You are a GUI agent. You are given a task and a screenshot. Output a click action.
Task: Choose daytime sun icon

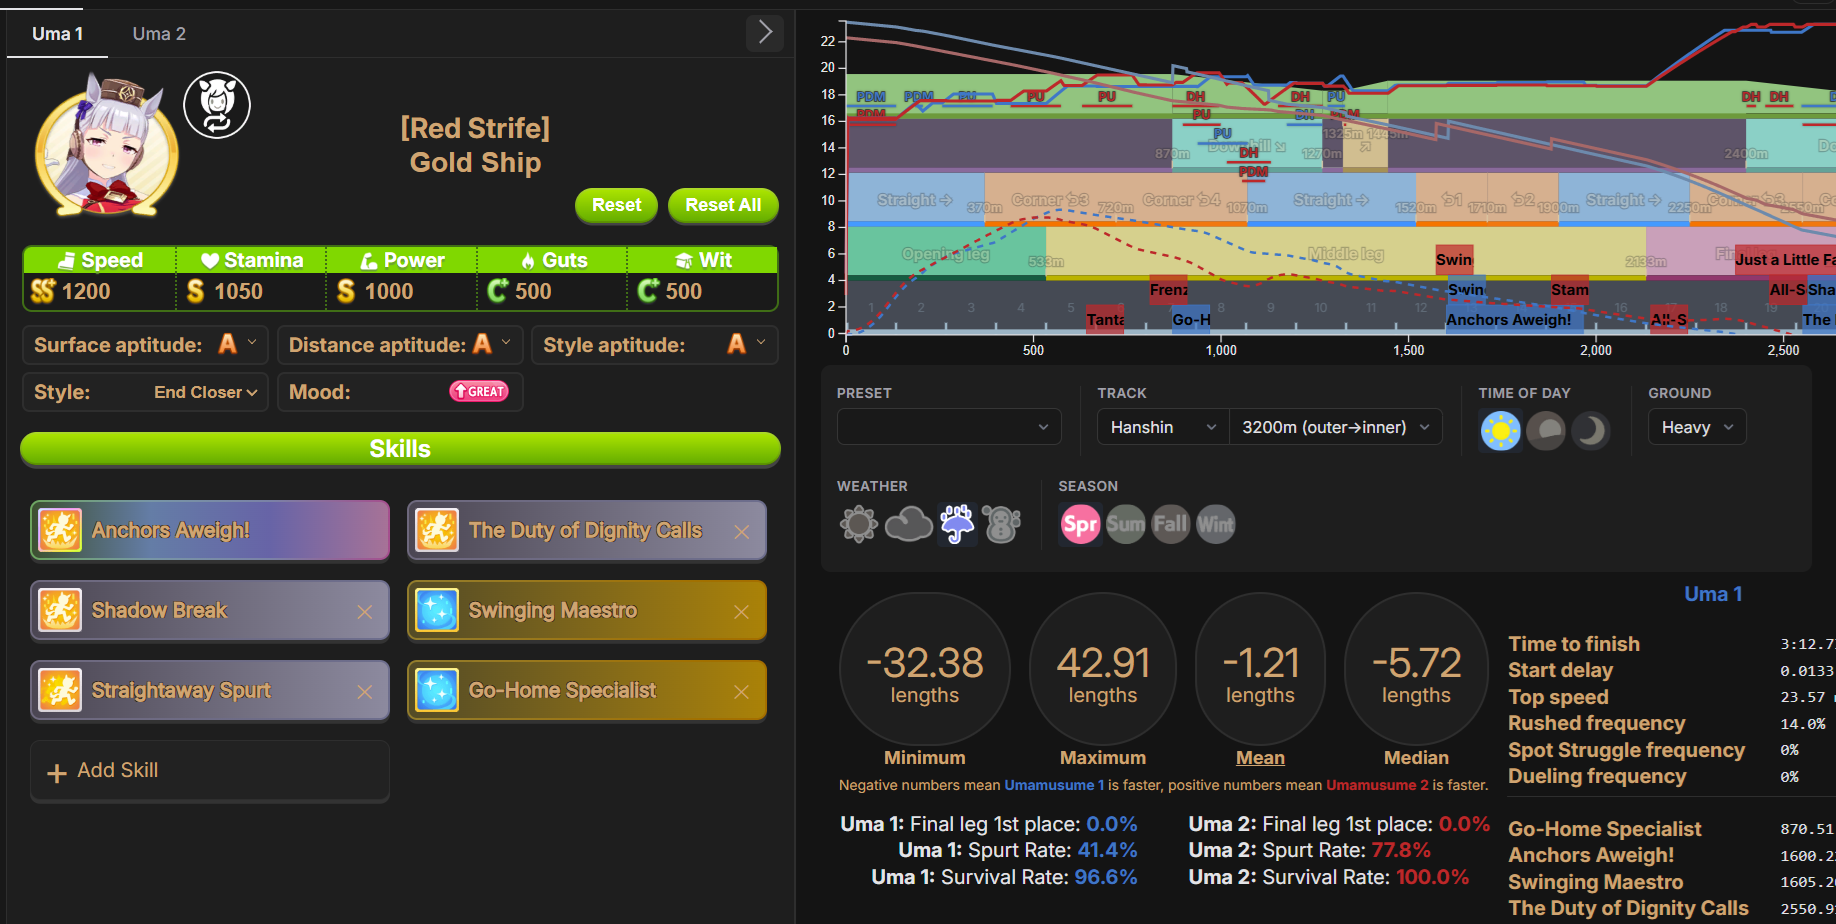tap(1500, 431)
